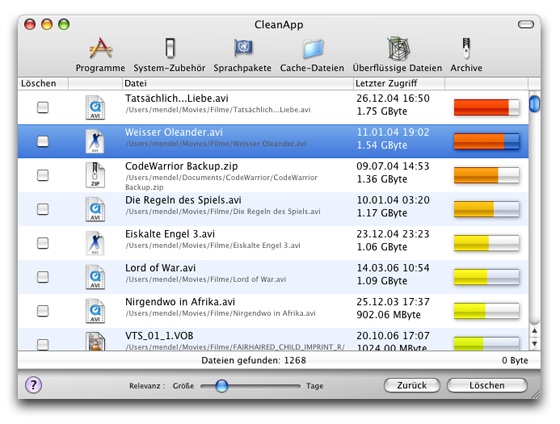The width and height of the screenshot is (560, 424).
Task: Click relevance bar of Eiskalte Engel 3.avi
Action: [x=486, y=243]
